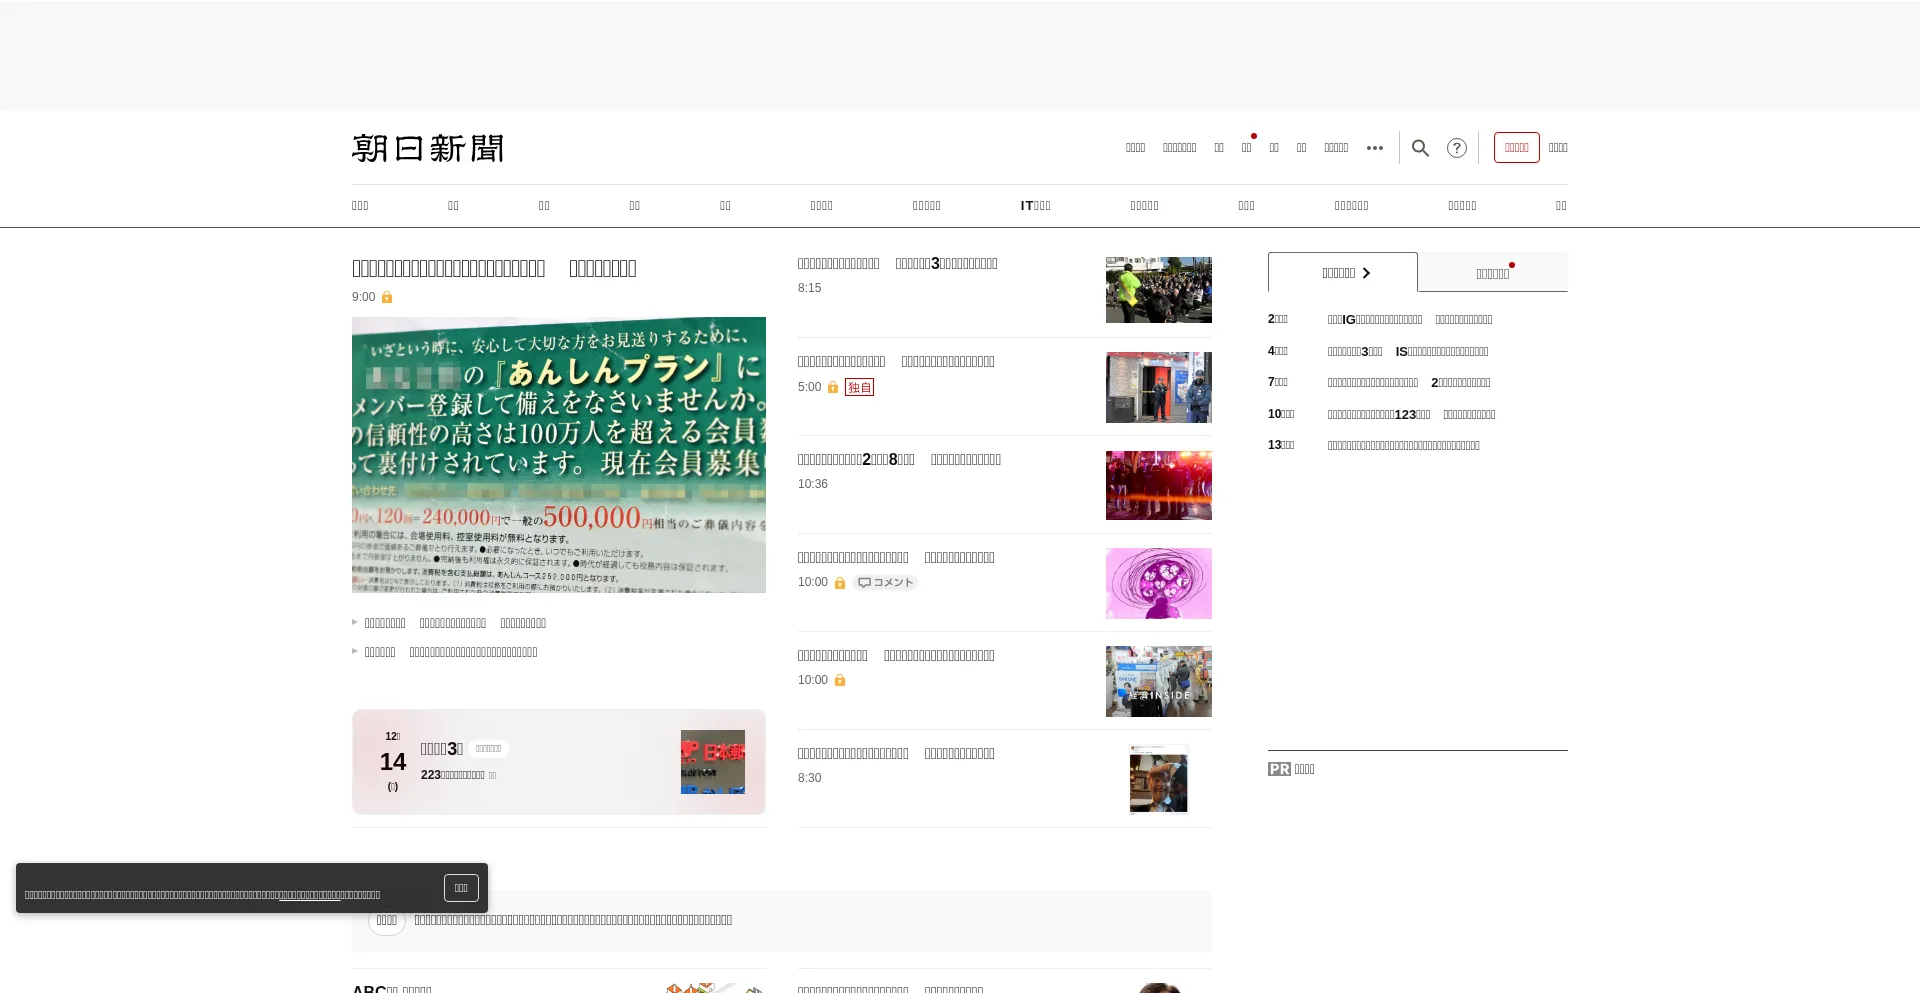Open the pink illustration article thumbnail
Screen dimensions: 1920x993
click(x=1158, y=583)
